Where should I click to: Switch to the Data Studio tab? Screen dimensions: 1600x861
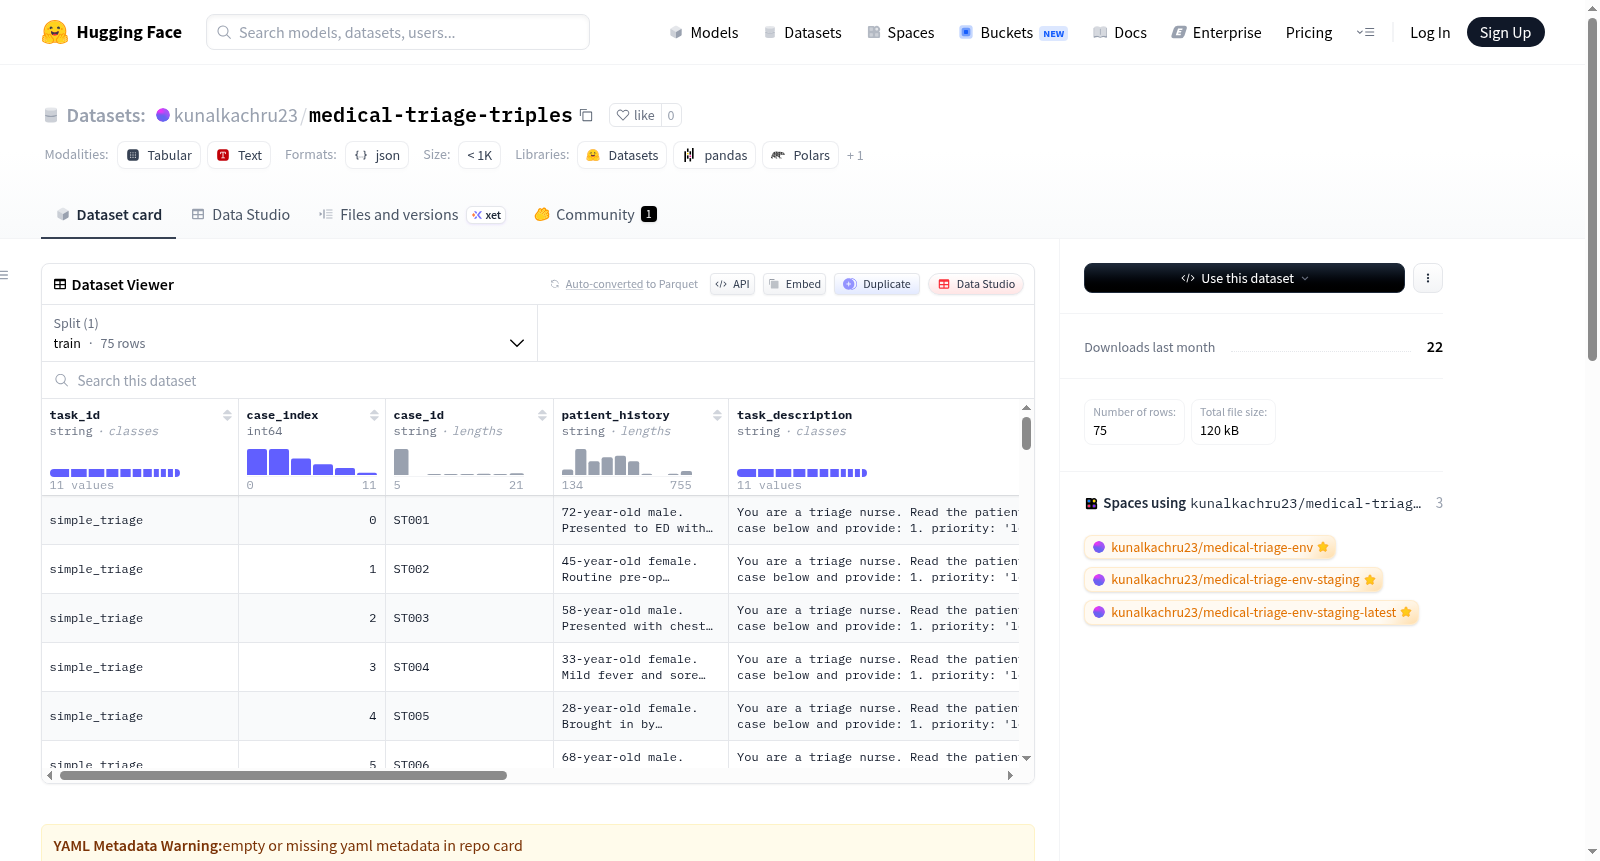tap(240, 215)
